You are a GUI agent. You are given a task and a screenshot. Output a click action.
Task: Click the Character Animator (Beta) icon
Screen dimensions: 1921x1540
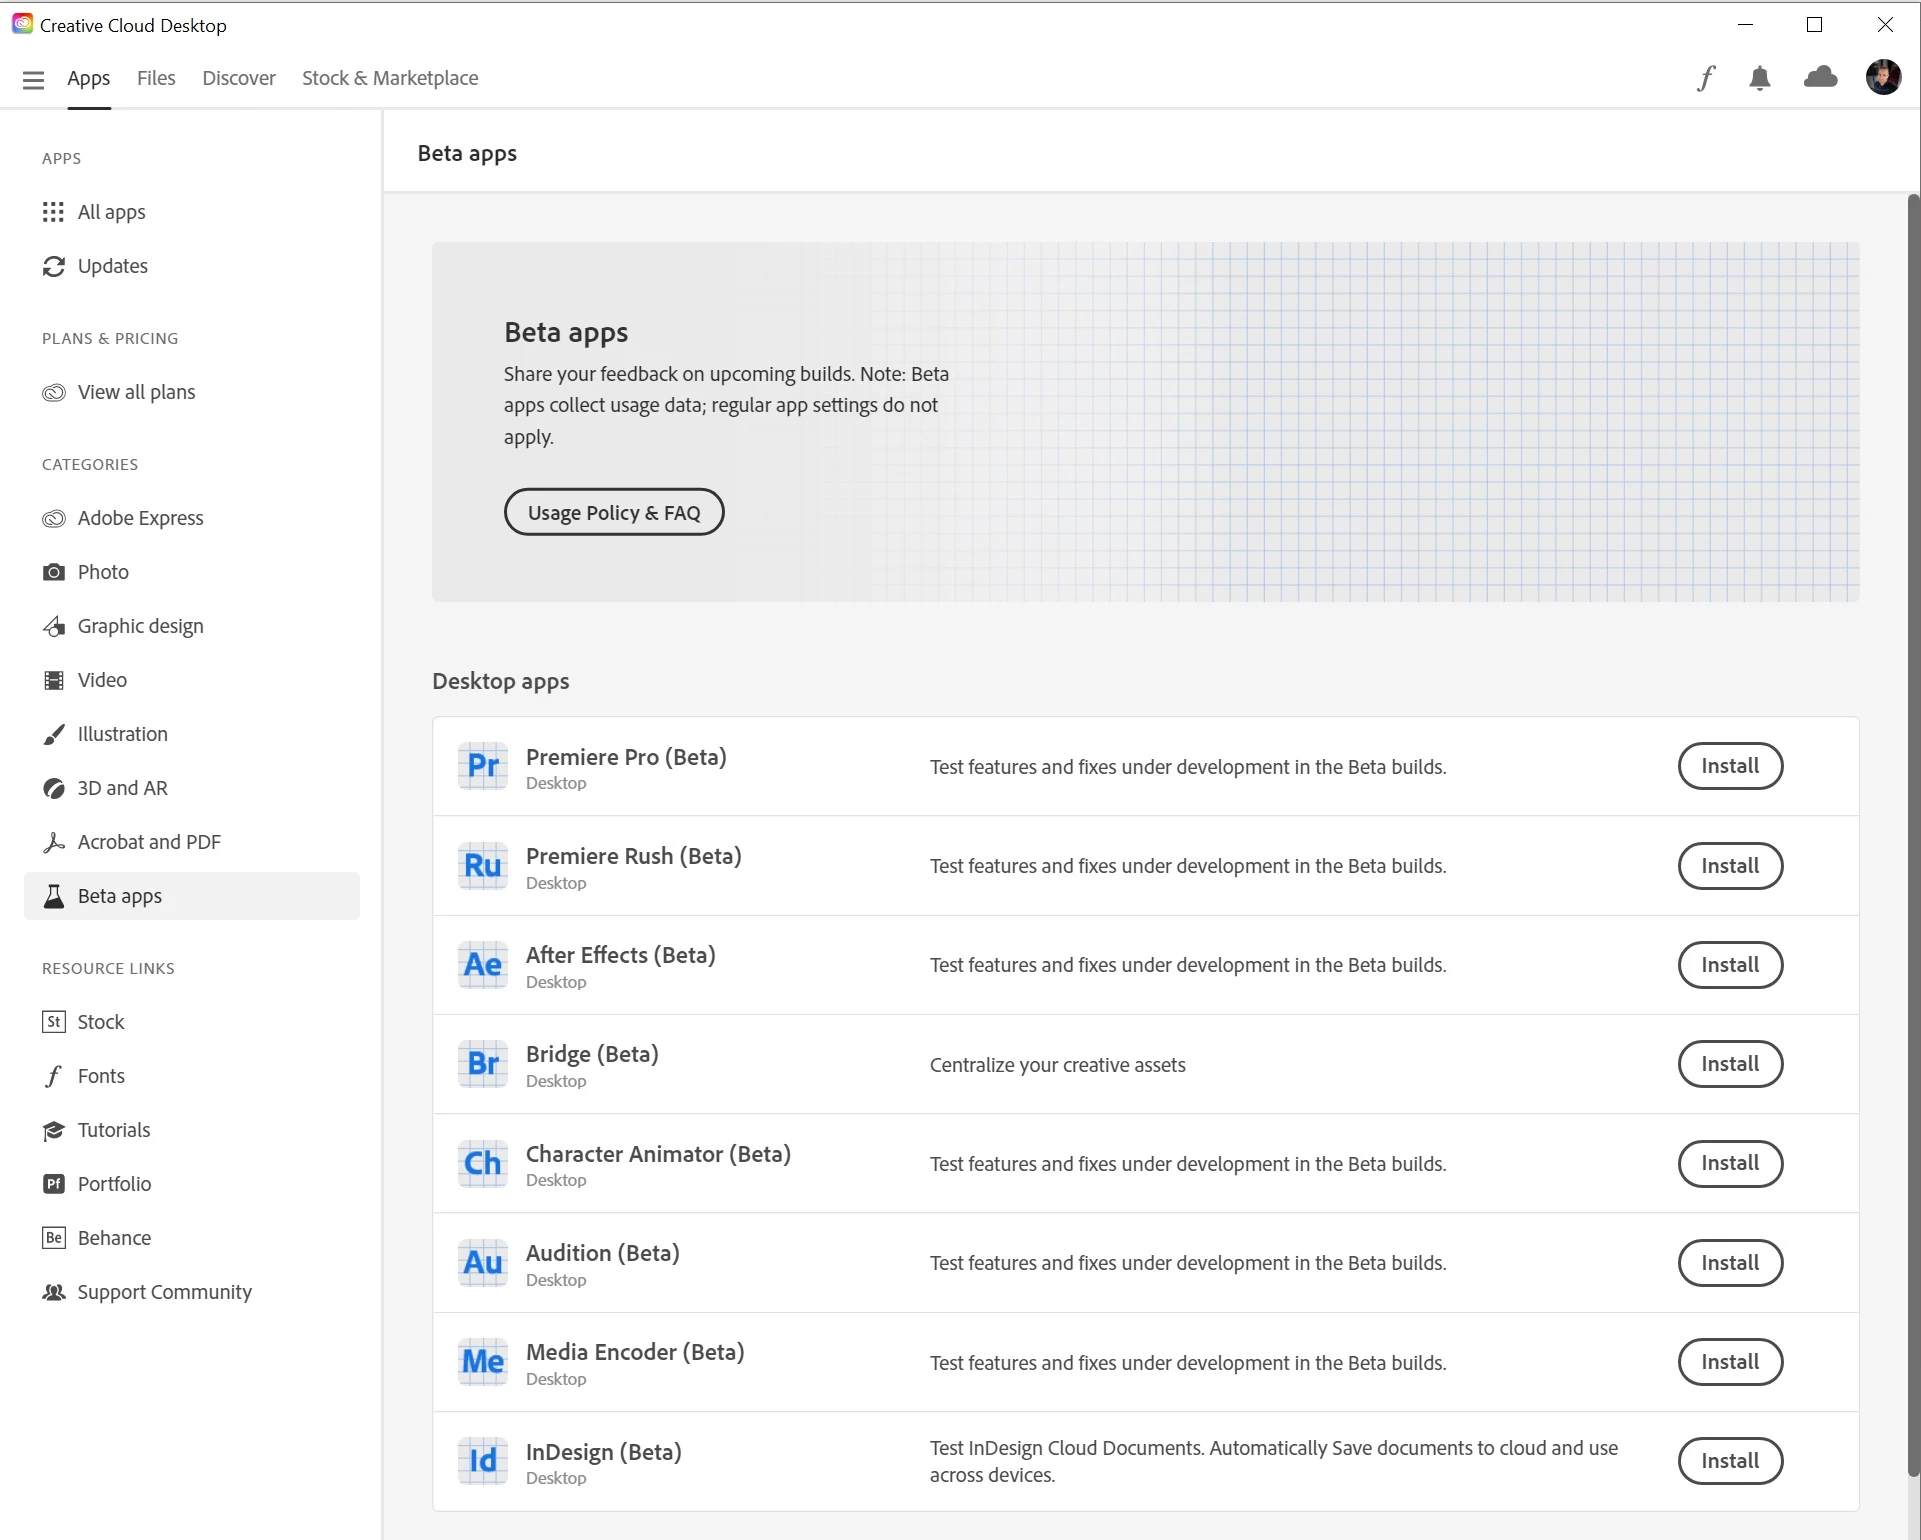click(x=483, y=1164)
